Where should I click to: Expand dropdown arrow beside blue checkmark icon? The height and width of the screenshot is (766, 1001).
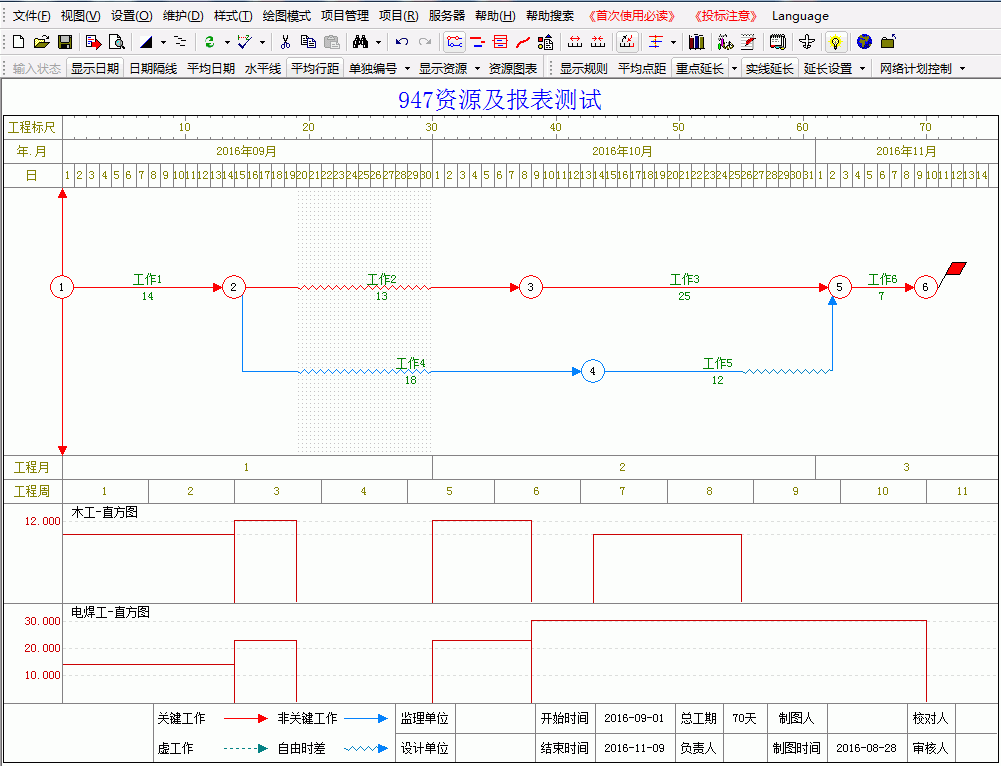click(262, 43)
